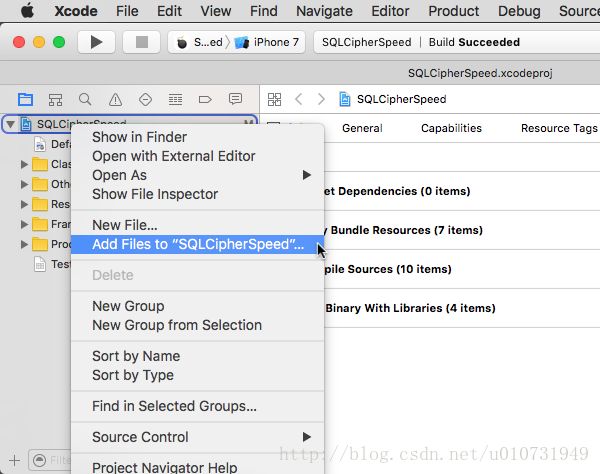Collapse the SQLCipherSpeed project root

pyautogui.click(x=11, y=124)
